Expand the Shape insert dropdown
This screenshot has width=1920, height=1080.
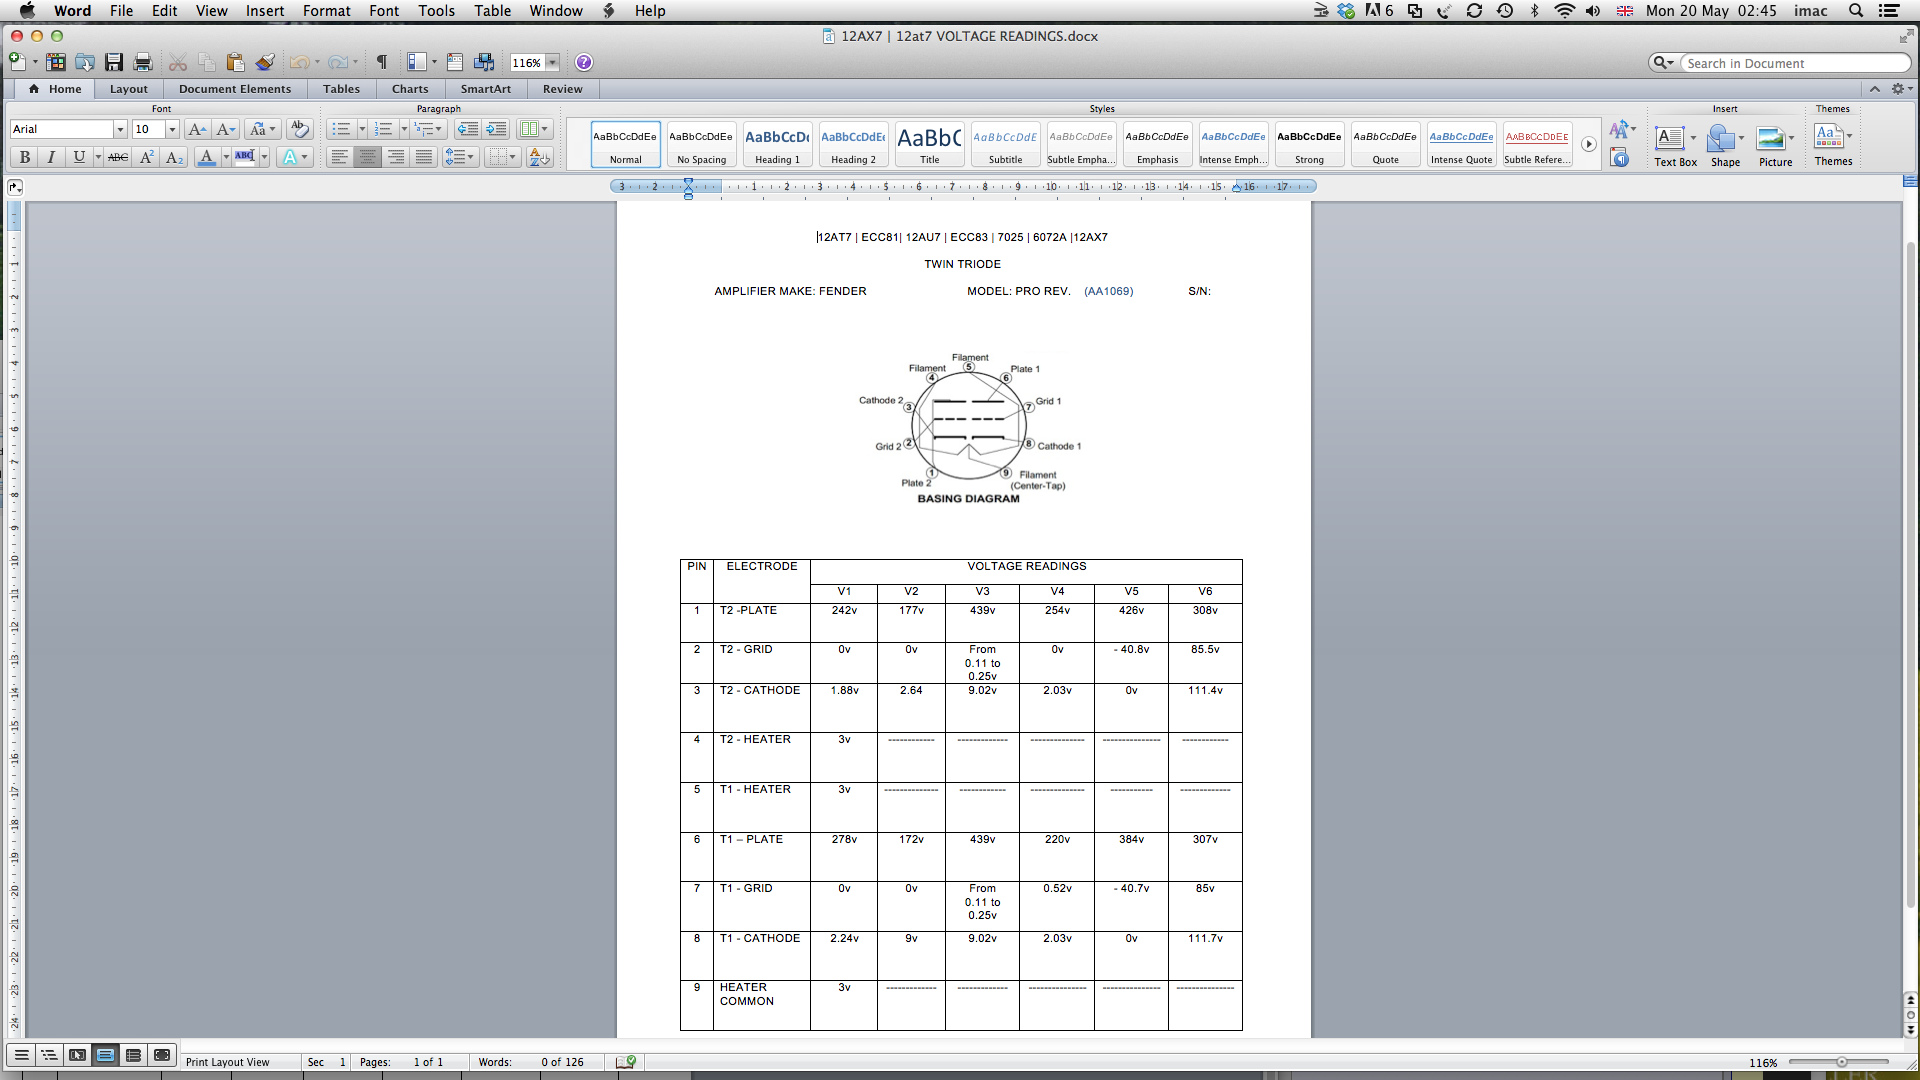pyautogui.click(x=1741, y=138)
